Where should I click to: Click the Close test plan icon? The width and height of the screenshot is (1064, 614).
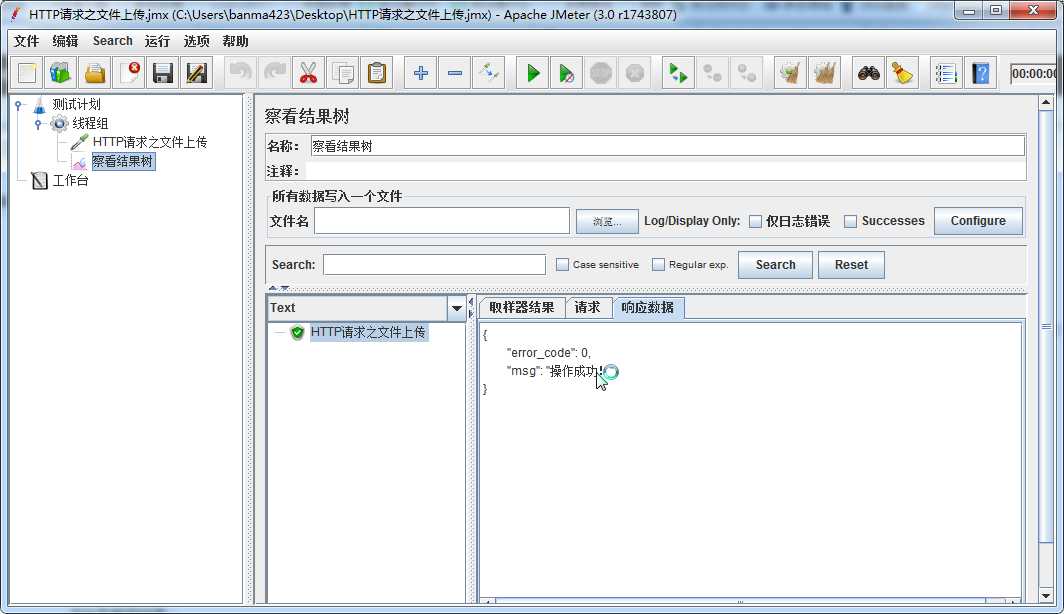click(x=128, y=73)
